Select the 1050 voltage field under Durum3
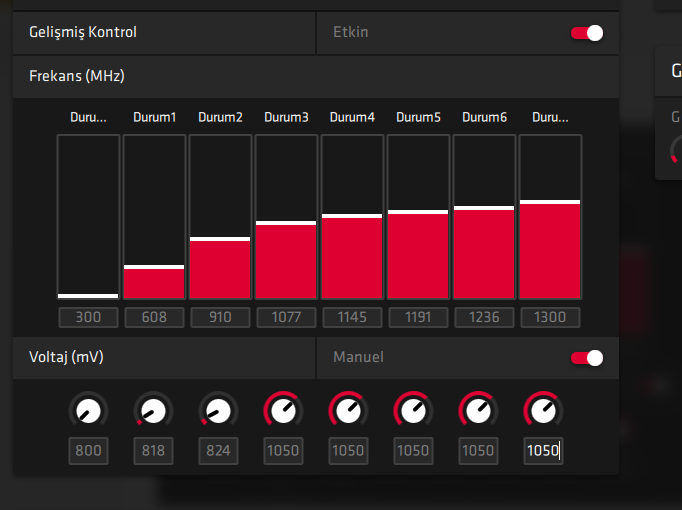682x510 pixels. point(283,451)
